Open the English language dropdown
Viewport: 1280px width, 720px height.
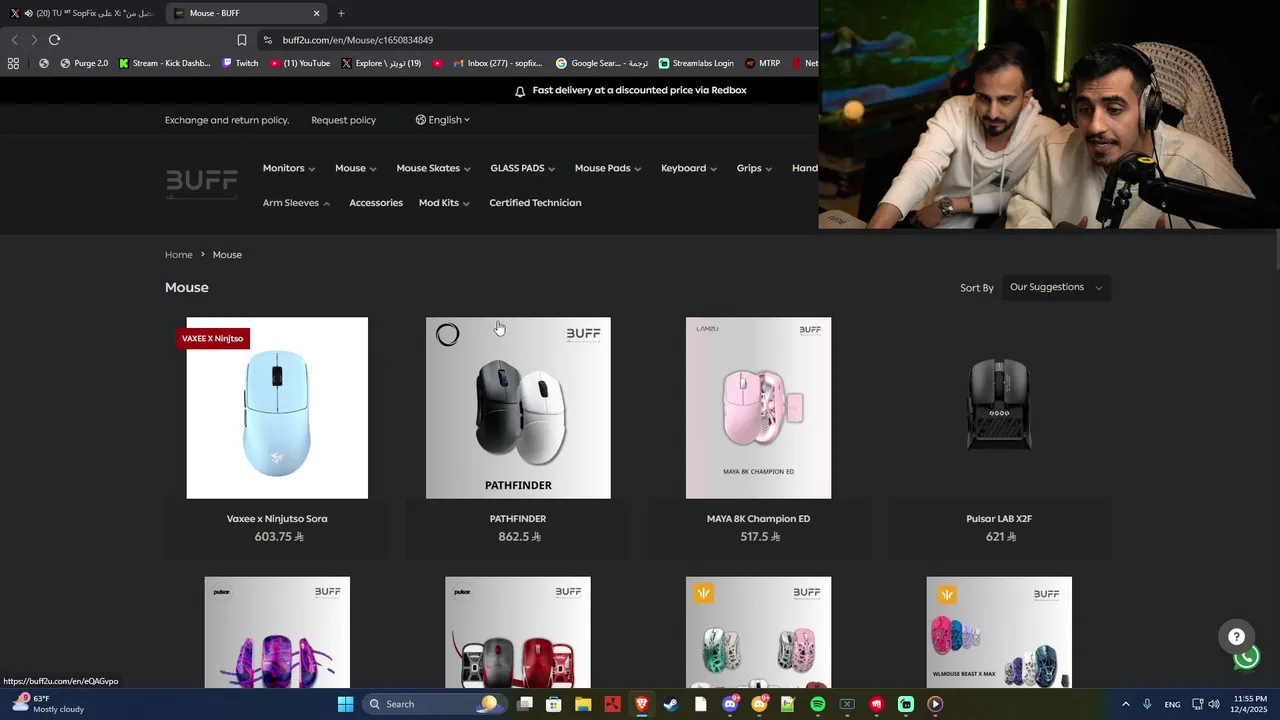tap(443, 120)
